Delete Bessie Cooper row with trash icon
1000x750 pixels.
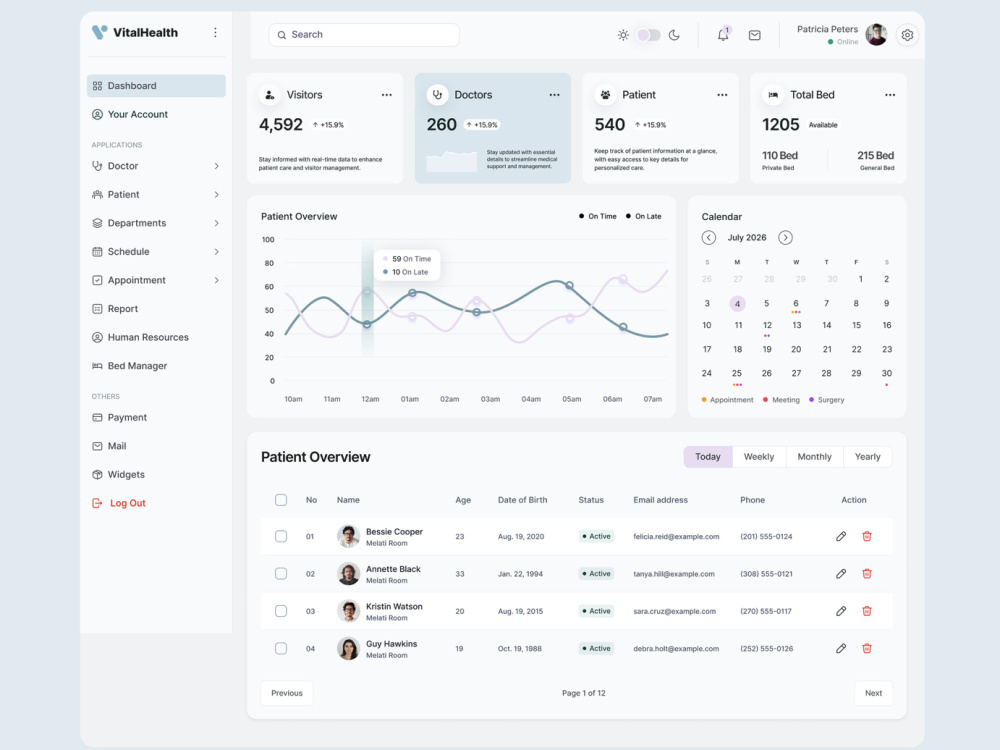tap(867, 536)
